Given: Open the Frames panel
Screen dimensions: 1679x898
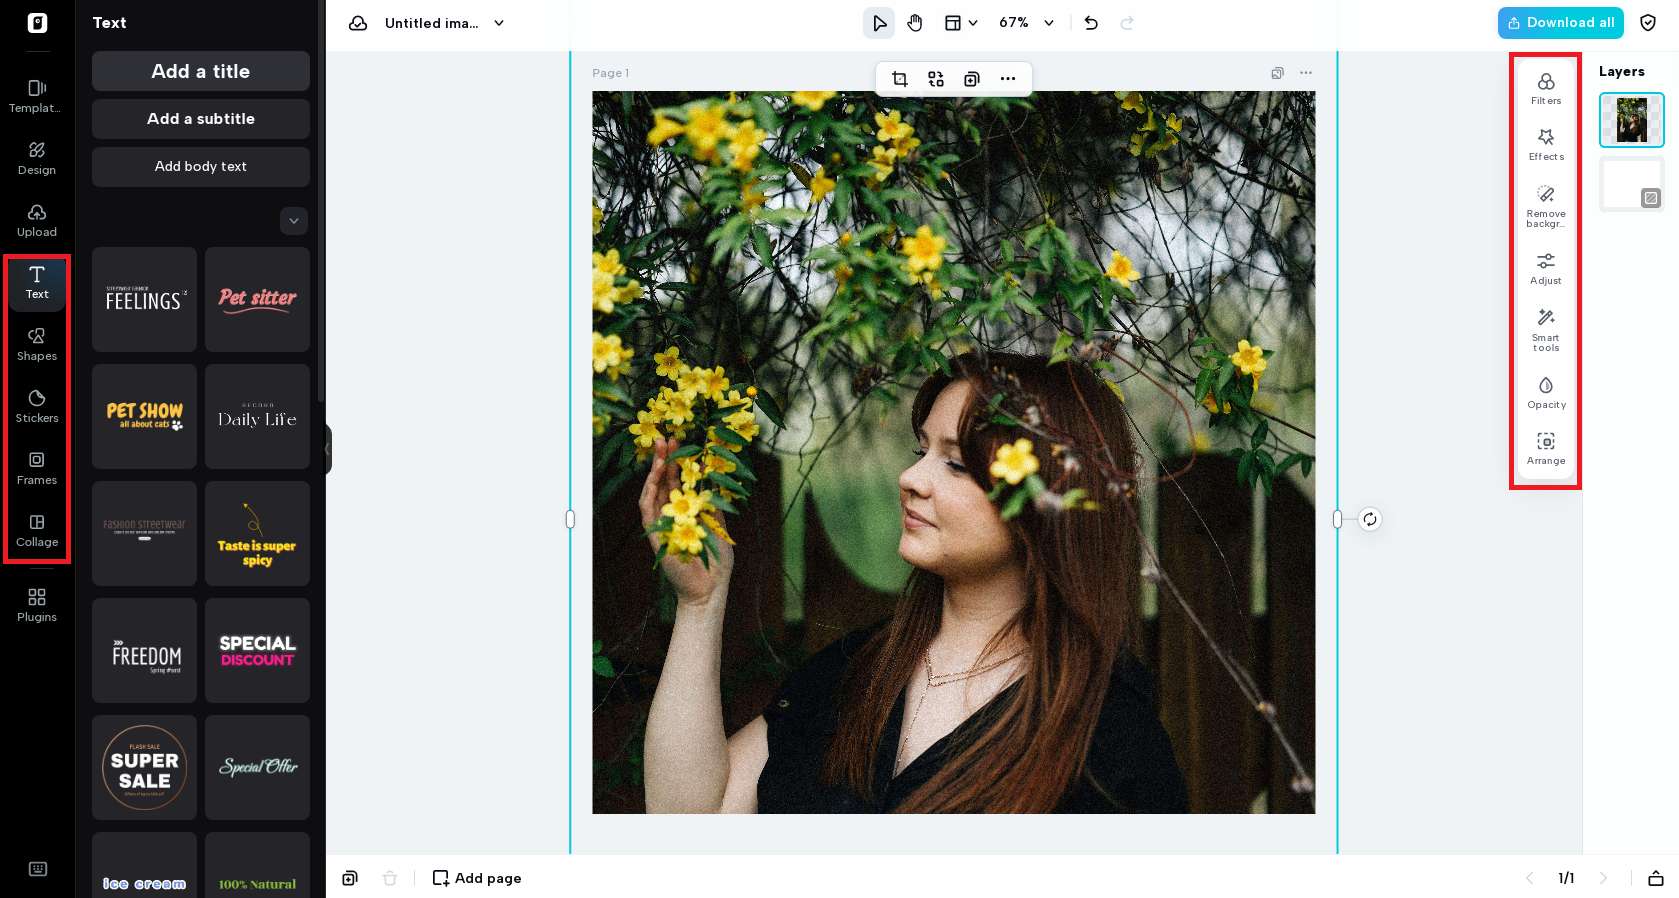Looking at the screenshot, I should [37, 468].
